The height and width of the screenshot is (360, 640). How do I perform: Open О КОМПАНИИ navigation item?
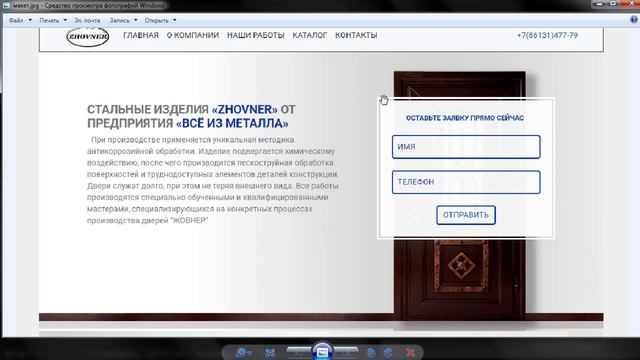coord(193,36)
